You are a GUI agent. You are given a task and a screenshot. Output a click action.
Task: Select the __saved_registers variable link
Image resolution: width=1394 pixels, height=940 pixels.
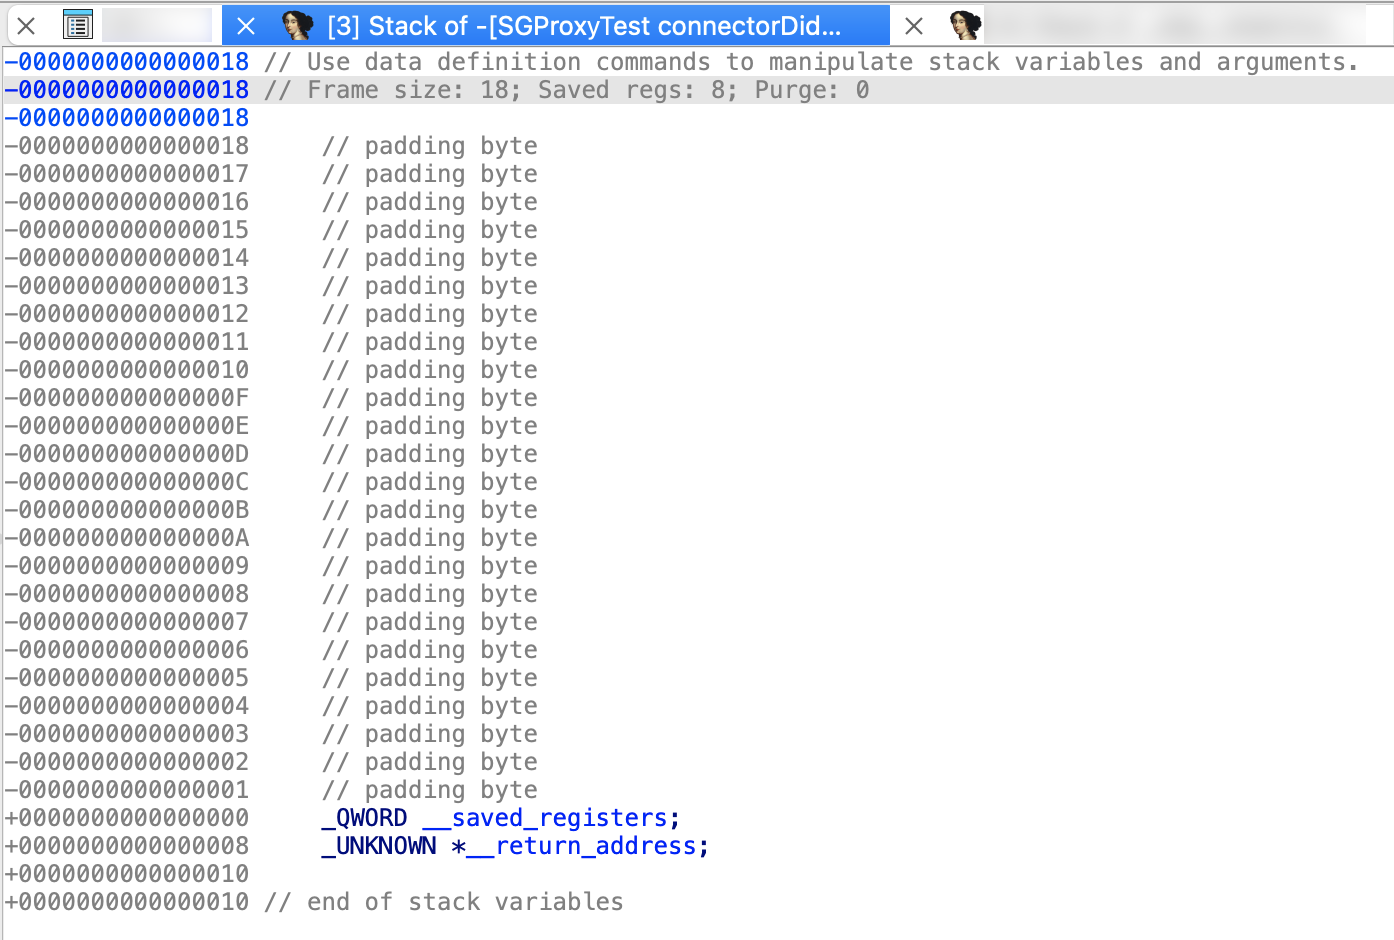[x=547, y=817]
